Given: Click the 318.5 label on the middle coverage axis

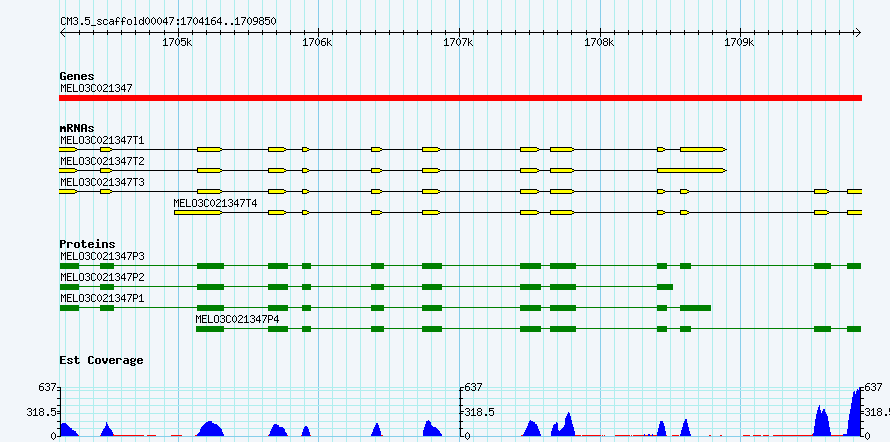Looking at the screenshot, I should point(480,412).
